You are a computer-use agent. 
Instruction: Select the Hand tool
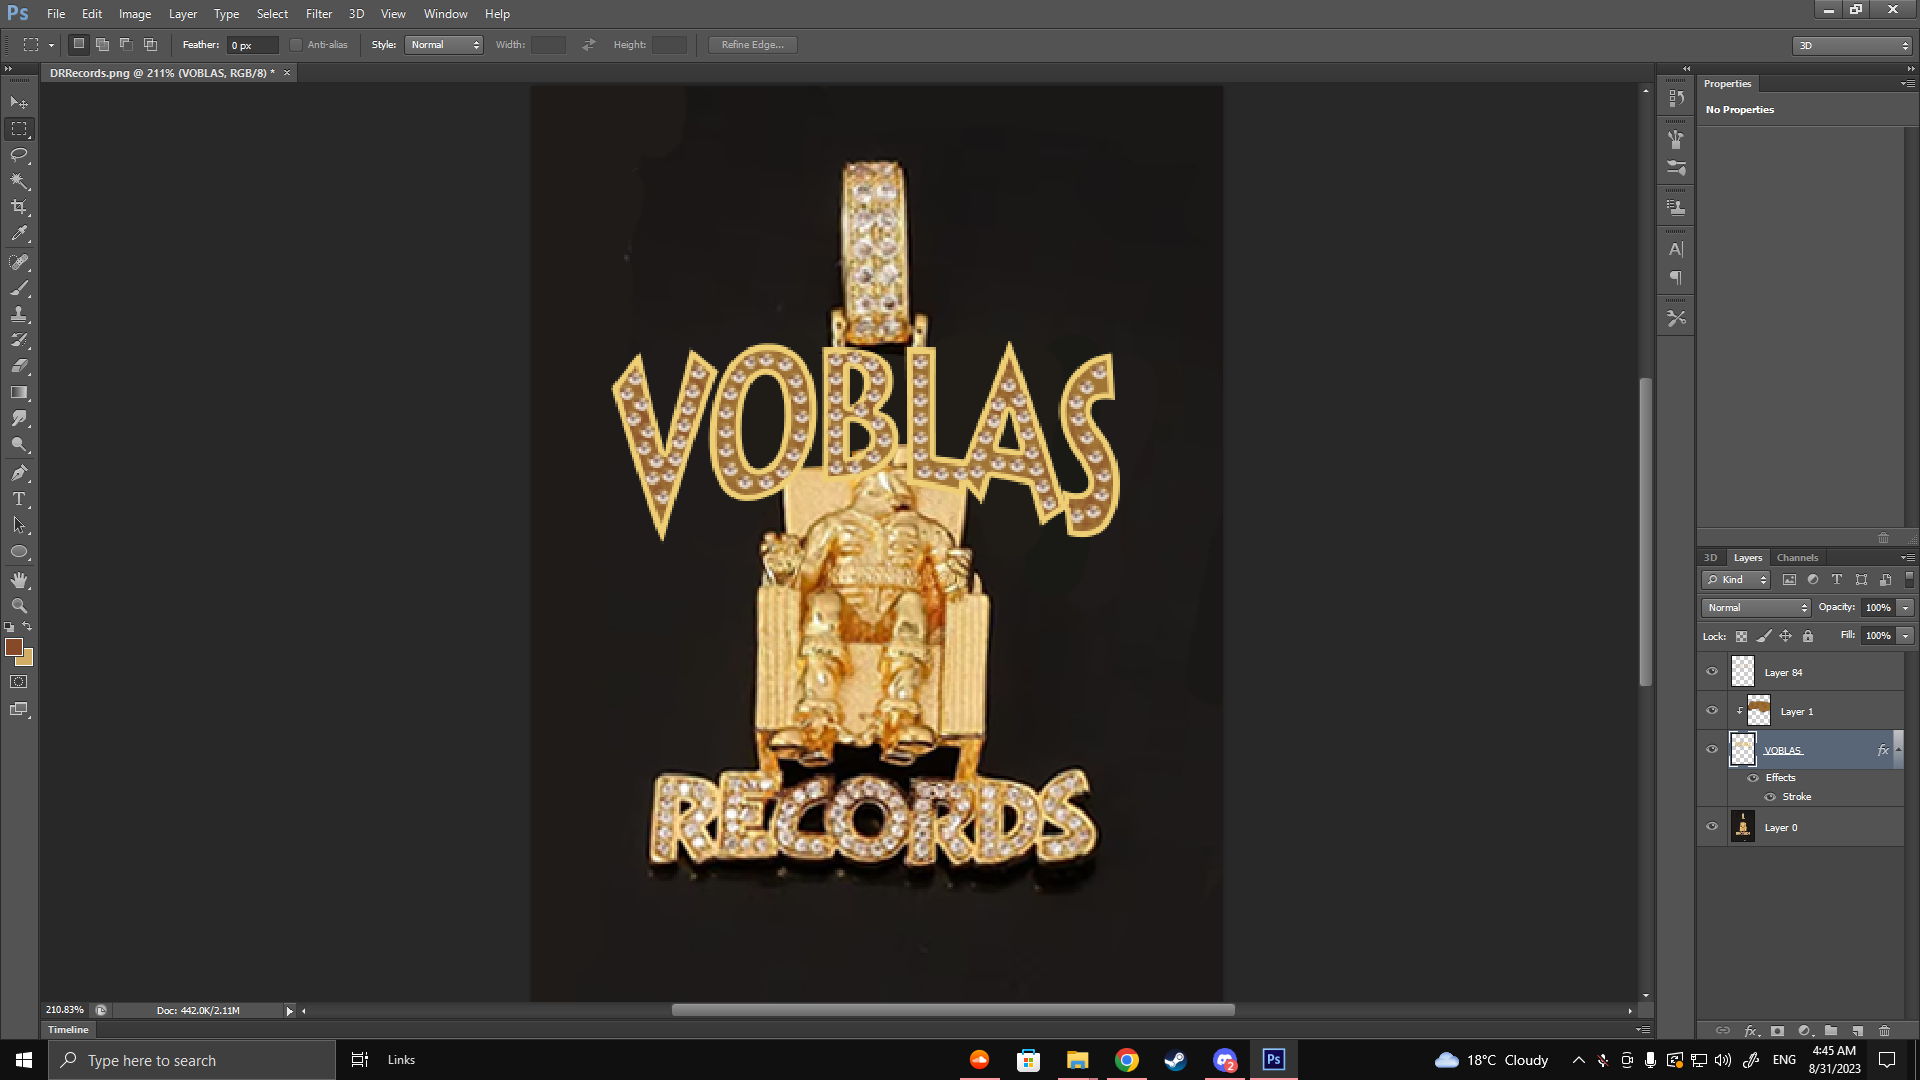19,580
